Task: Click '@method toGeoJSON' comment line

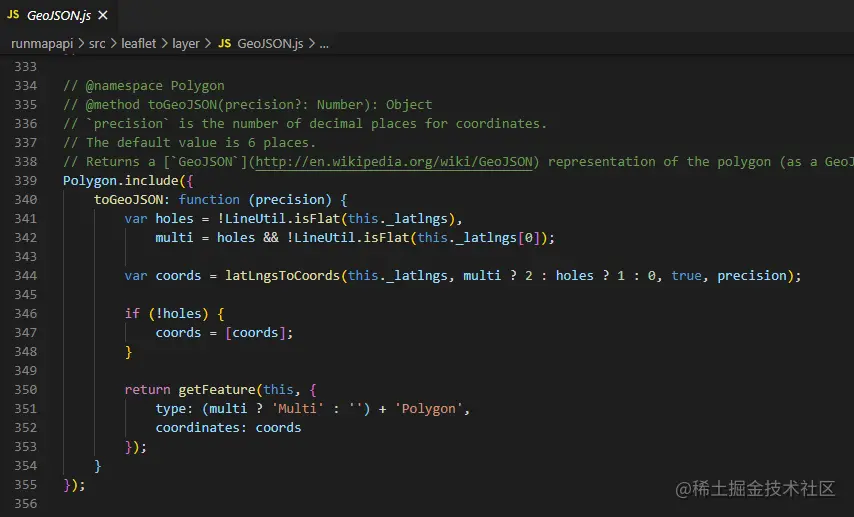Action: tap(247, 105)
